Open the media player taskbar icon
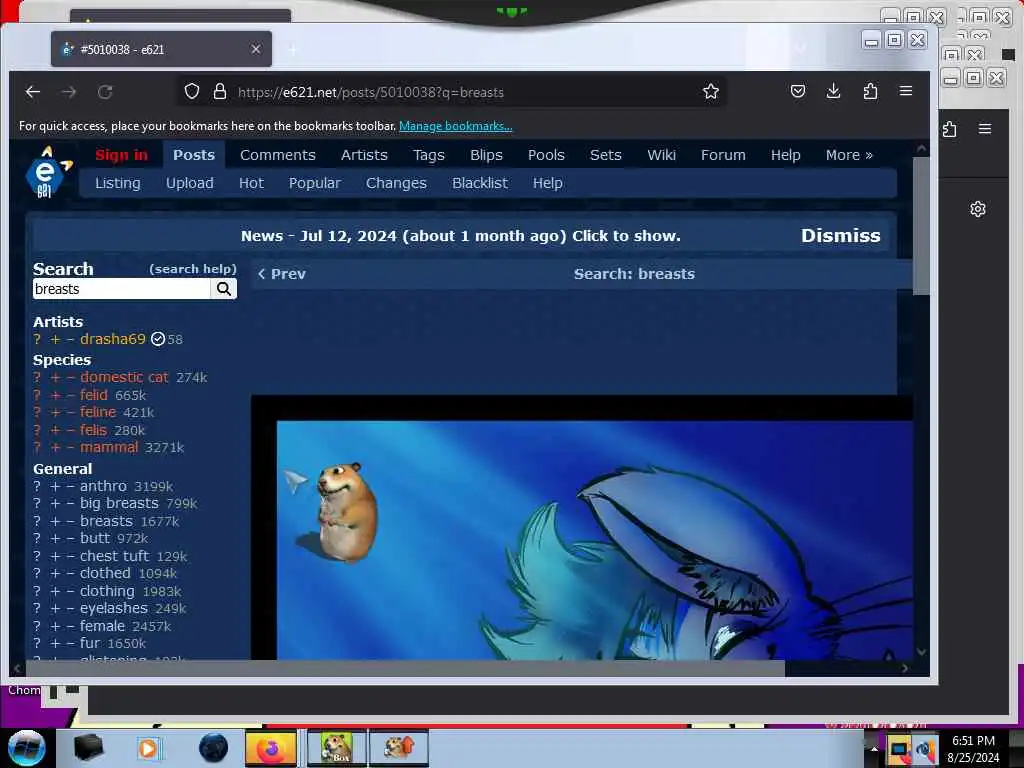The image size is (1024, 768). 148,748
